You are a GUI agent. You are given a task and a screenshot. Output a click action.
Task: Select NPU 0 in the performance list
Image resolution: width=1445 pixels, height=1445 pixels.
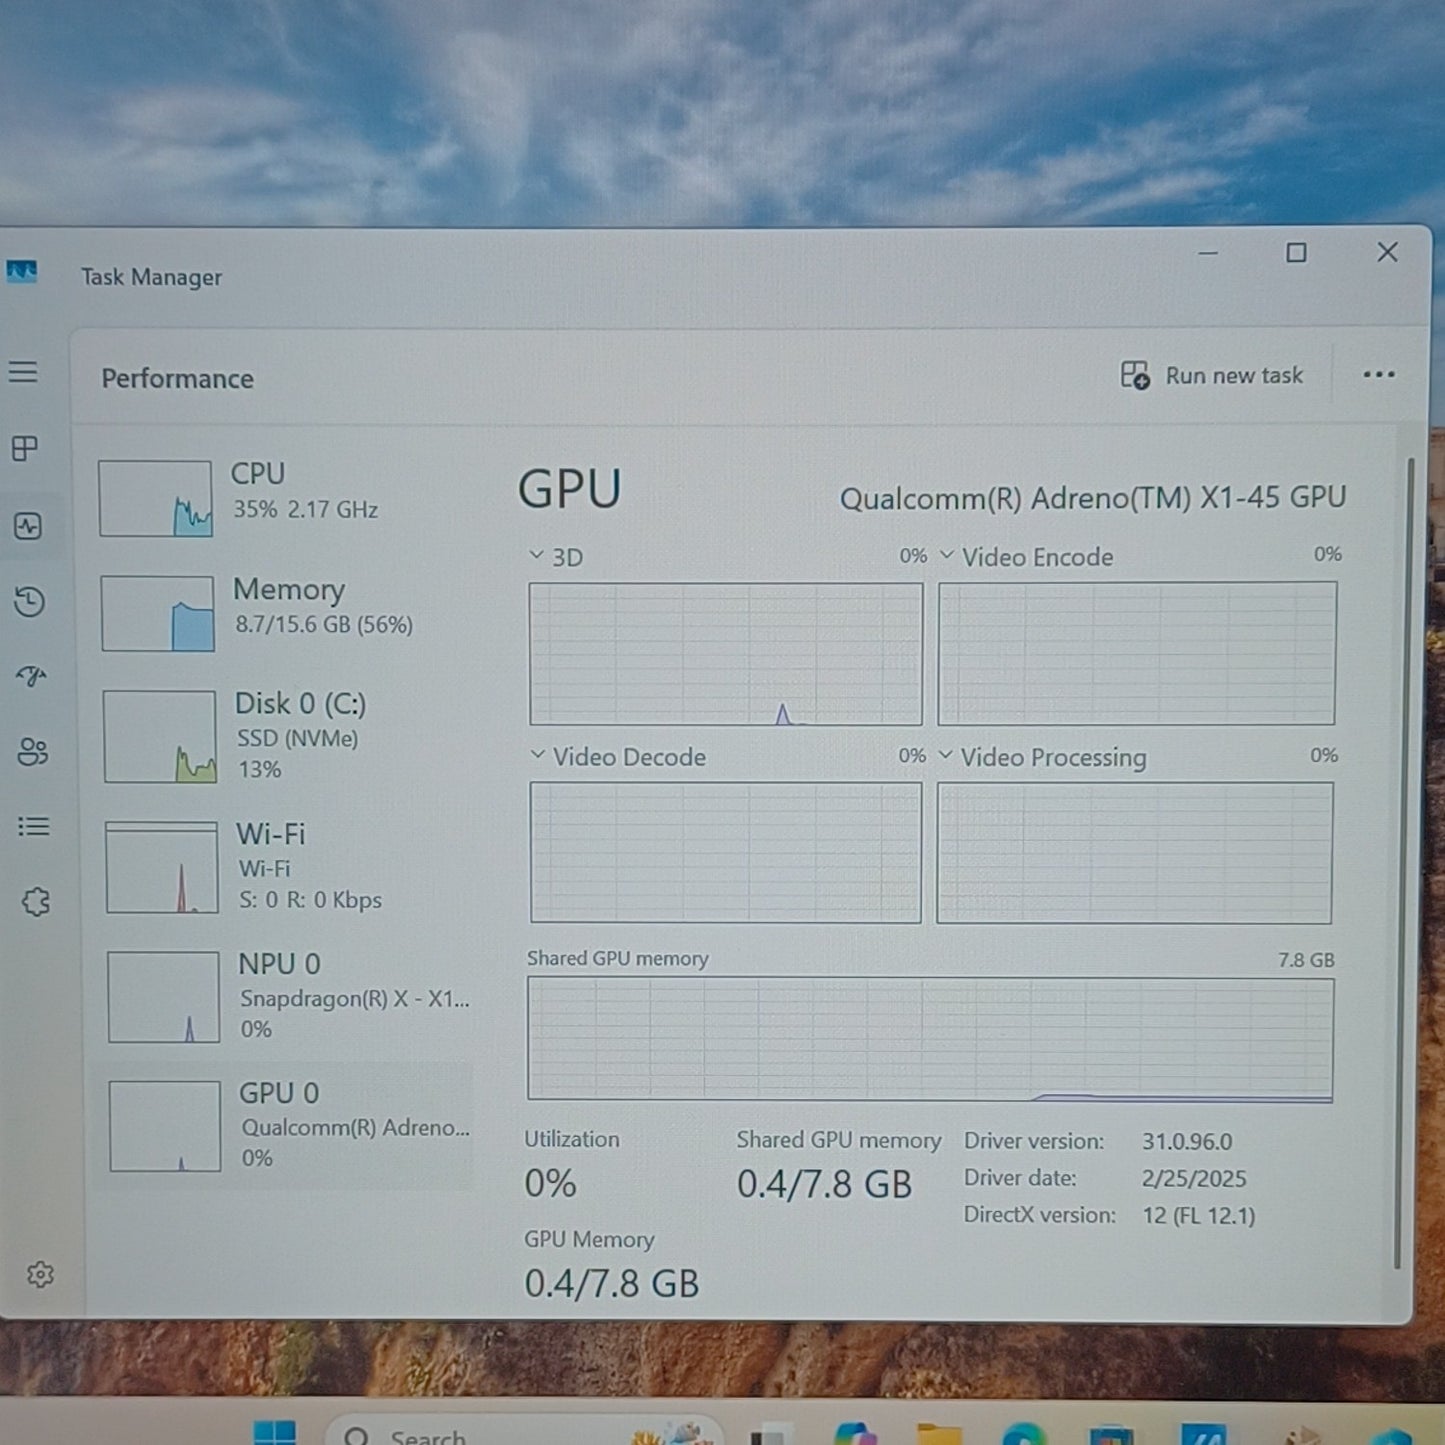[x=289, y=996]
